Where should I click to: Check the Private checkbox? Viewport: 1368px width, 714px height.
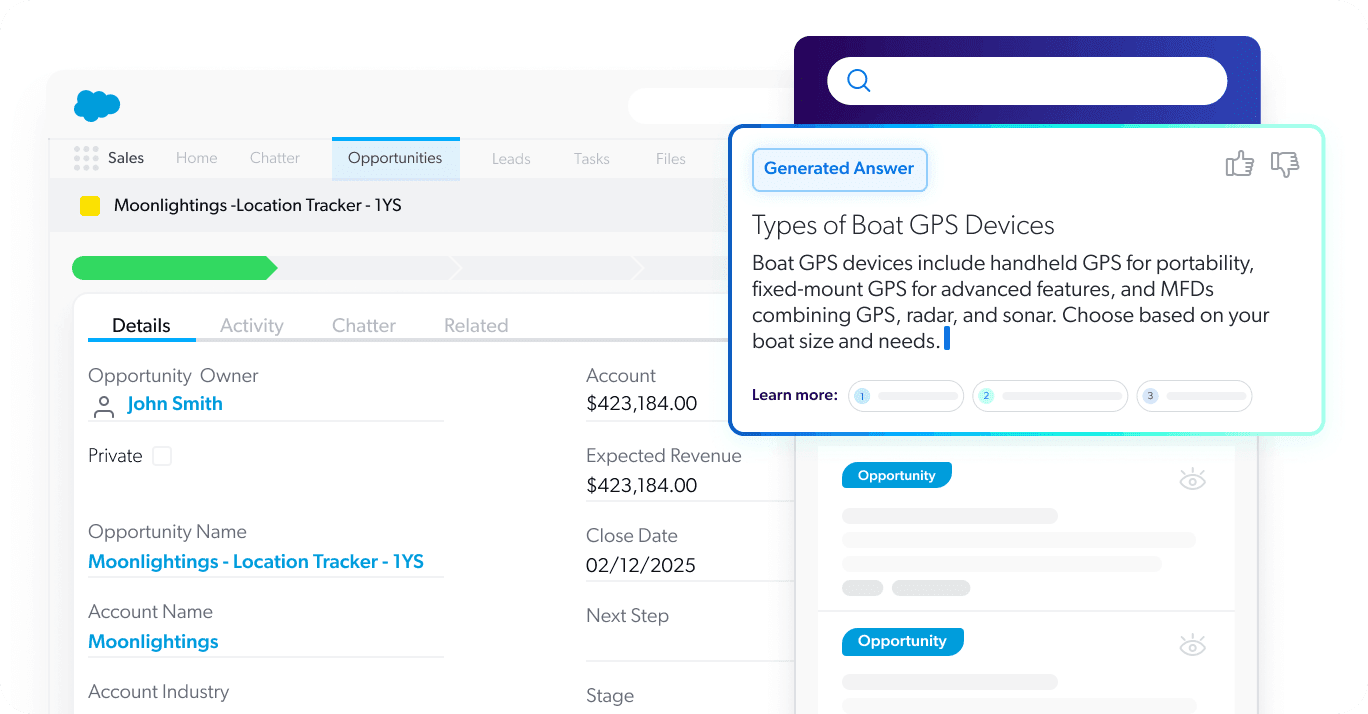point(162,456)
